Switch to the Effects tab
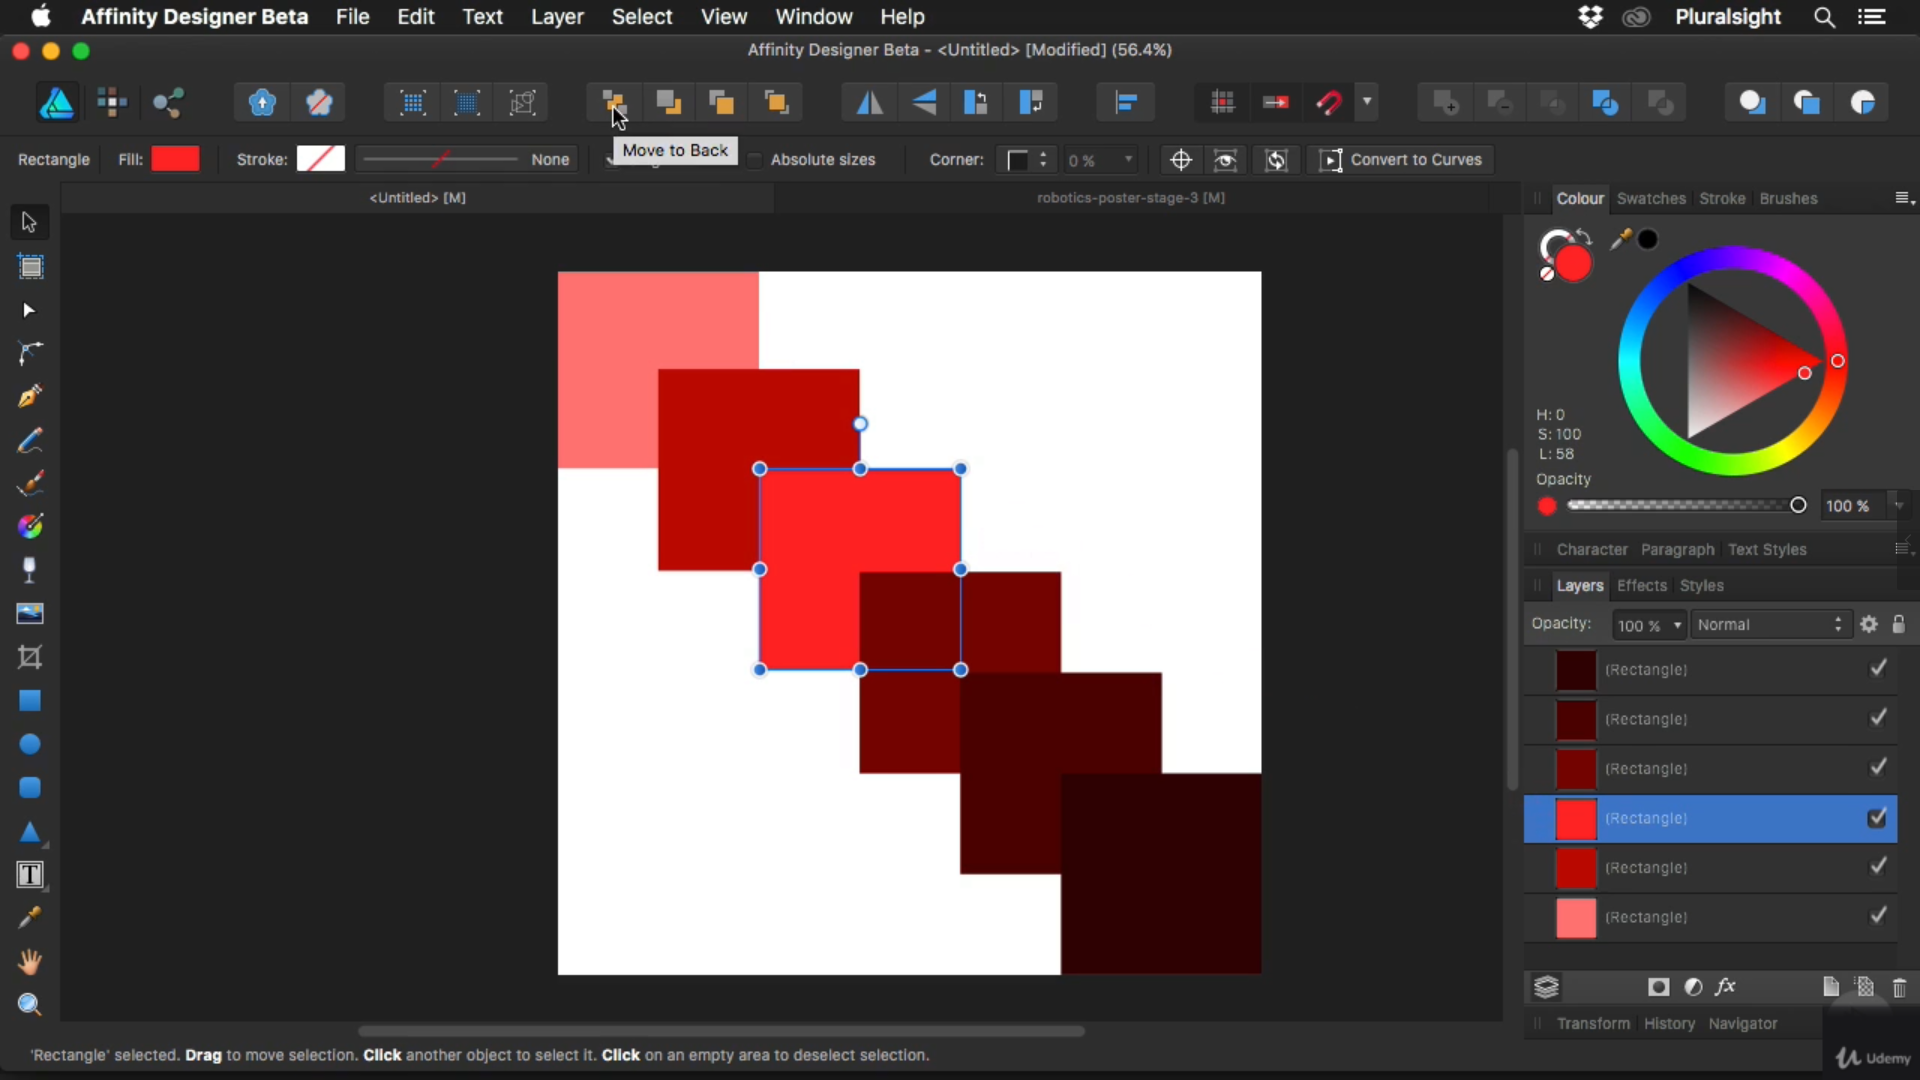1920x1080 pixels. tap(1642, 586)
